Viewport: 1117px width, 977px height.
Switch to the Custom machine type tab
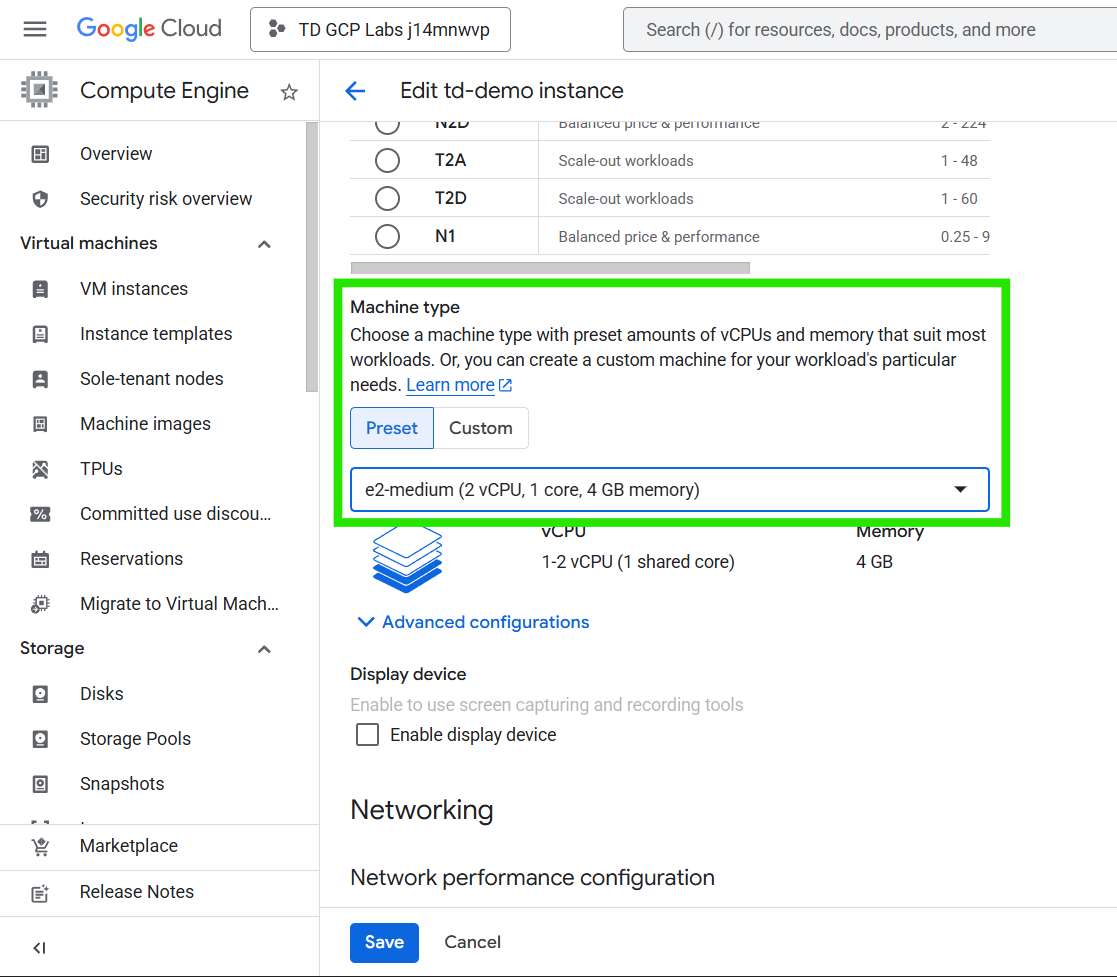tap(480, 428)
